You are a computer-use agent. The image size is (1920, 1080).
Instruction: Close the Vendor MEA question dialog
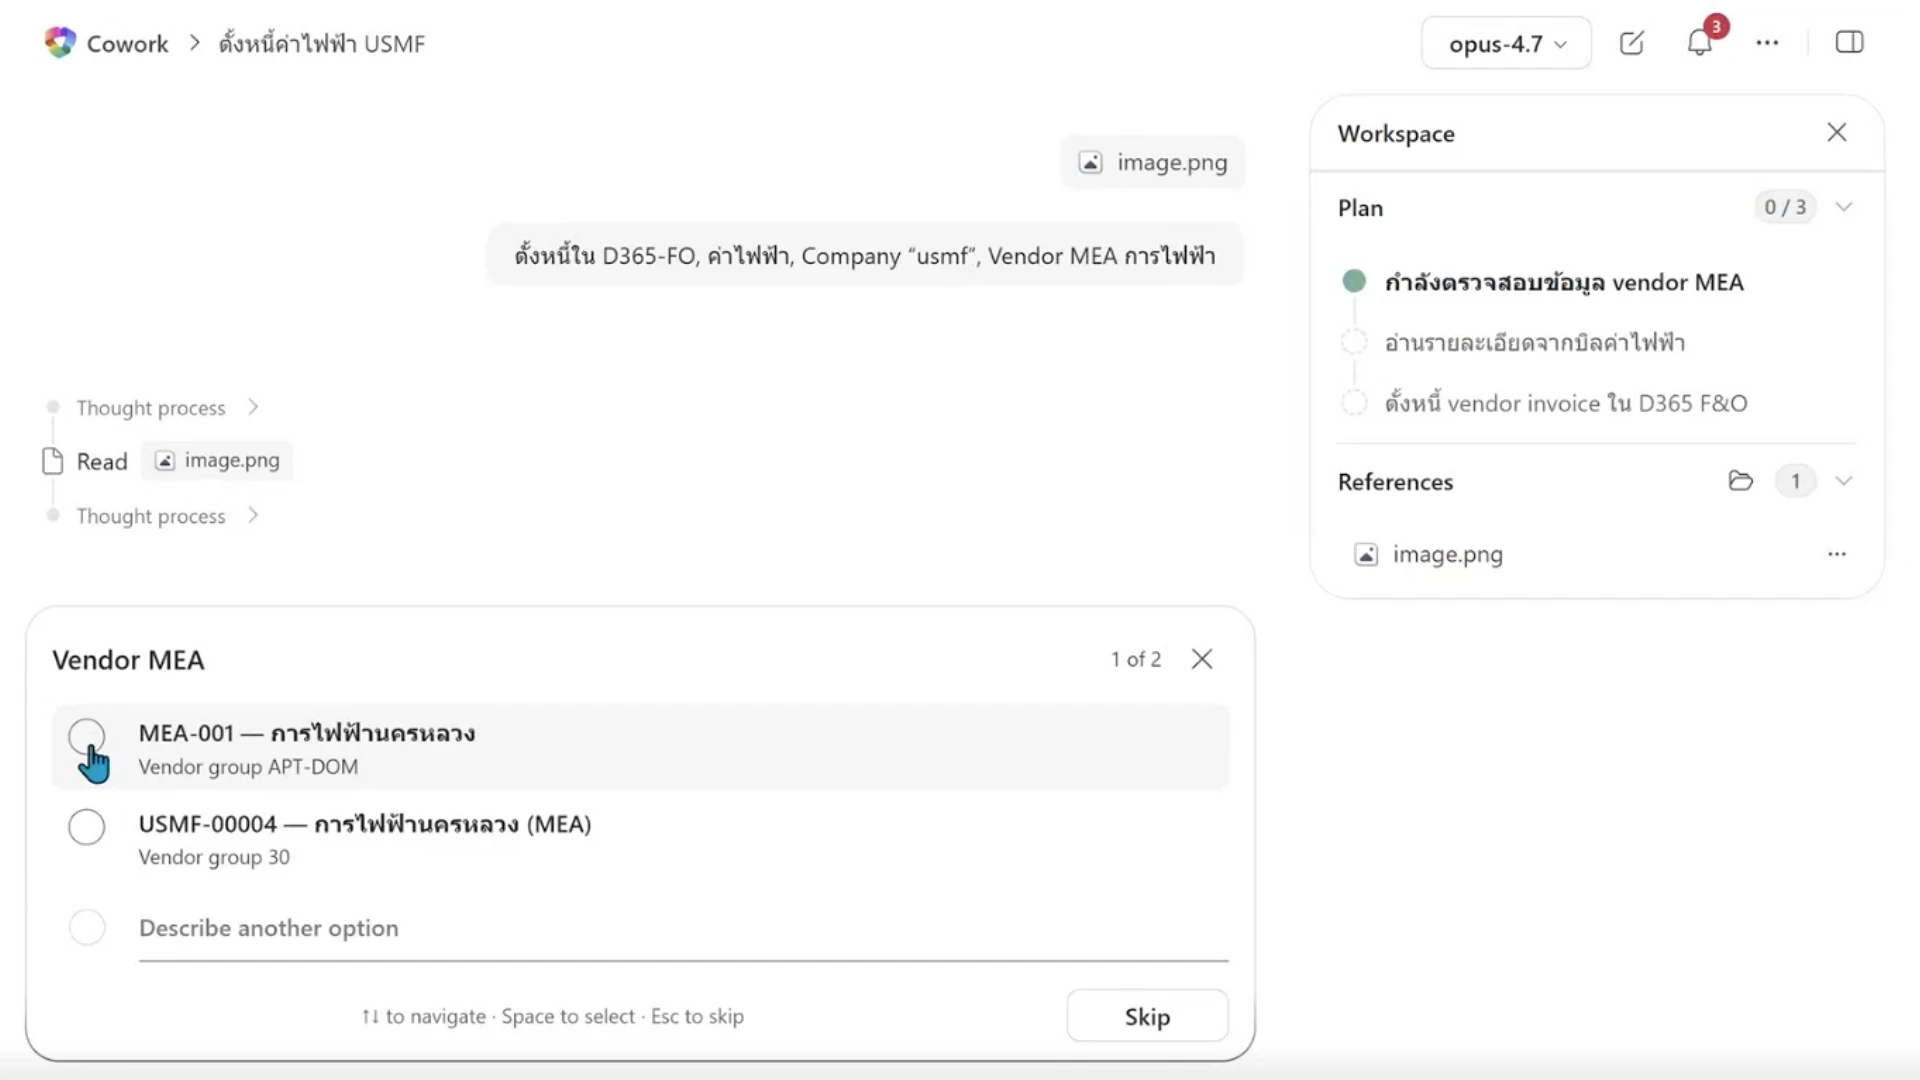[x=1202, y=659]
